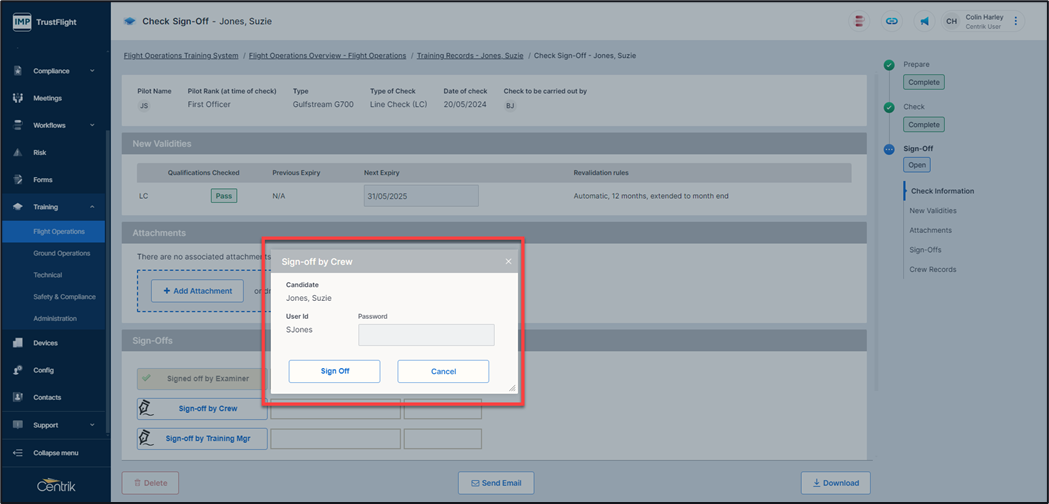Screen dimensions: 1049x504
Task: Click the Devices icon in sidebar
Action: [18, 343]
